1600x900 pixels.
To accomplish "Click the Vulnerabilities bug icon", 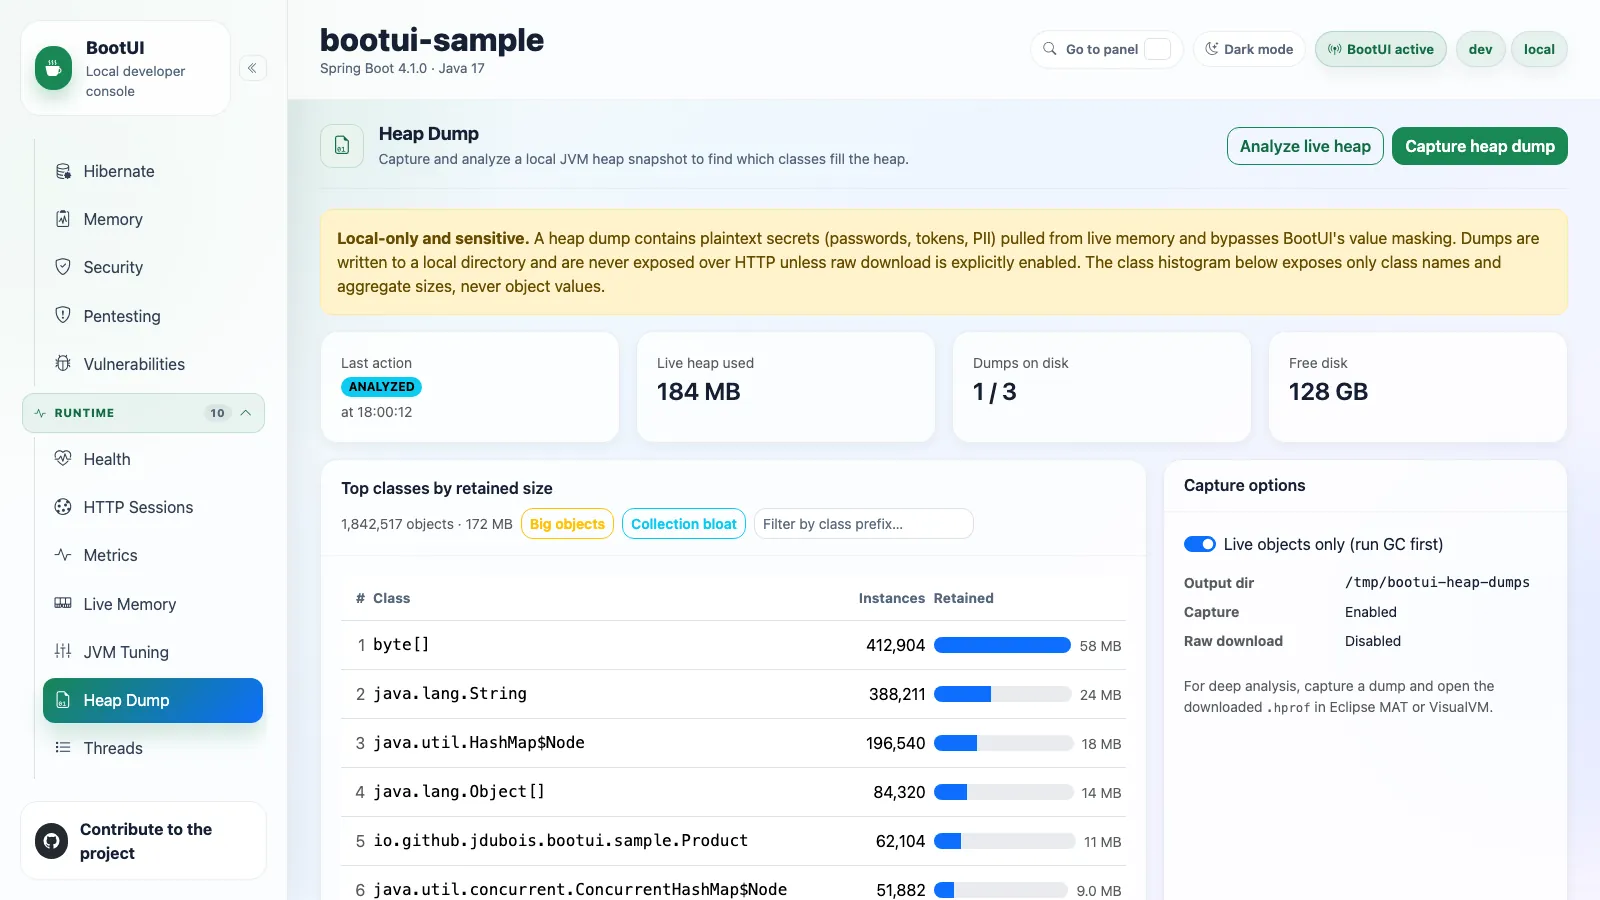I will point(63,364).
